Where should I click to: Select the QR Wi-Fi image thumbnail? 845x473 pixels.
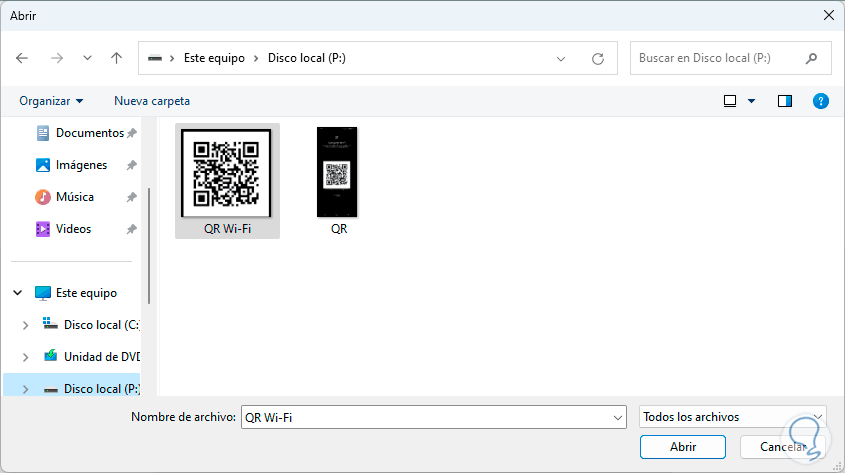[226, 173]
